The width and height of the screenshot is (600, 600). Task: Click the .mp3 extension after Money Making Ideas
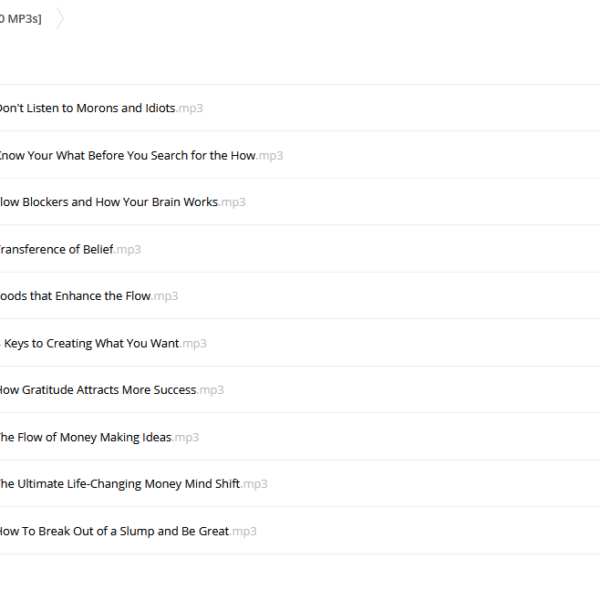pos(185,438)
